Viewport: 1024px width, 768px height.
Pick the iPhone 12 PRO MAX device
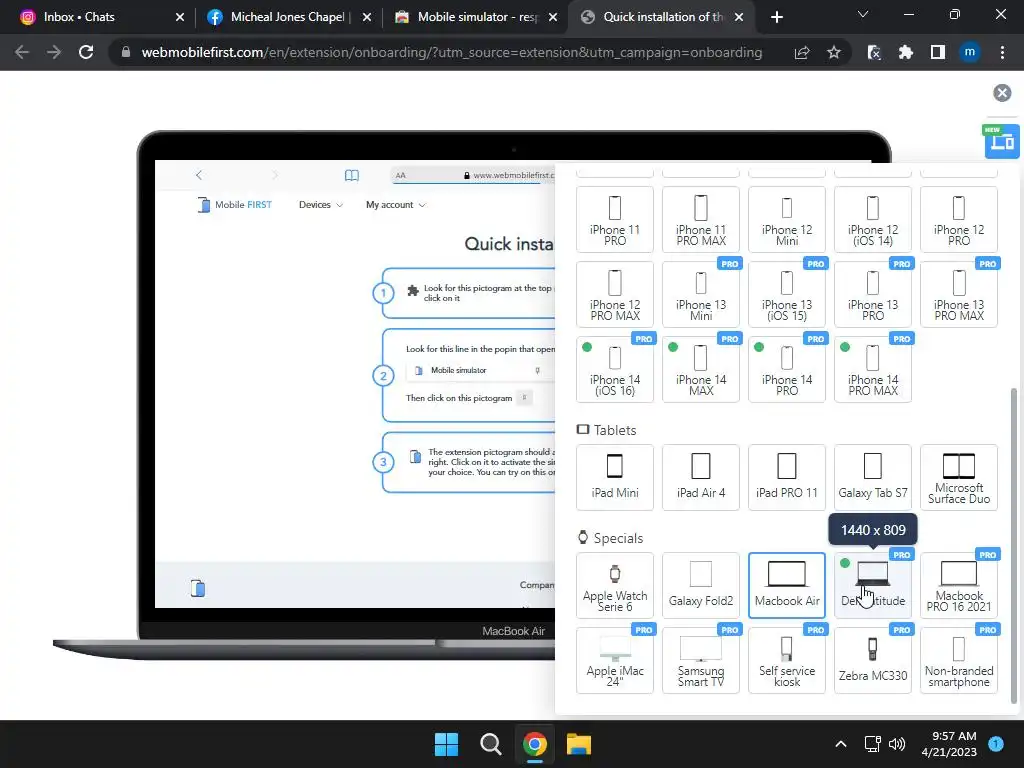(615, 295)
